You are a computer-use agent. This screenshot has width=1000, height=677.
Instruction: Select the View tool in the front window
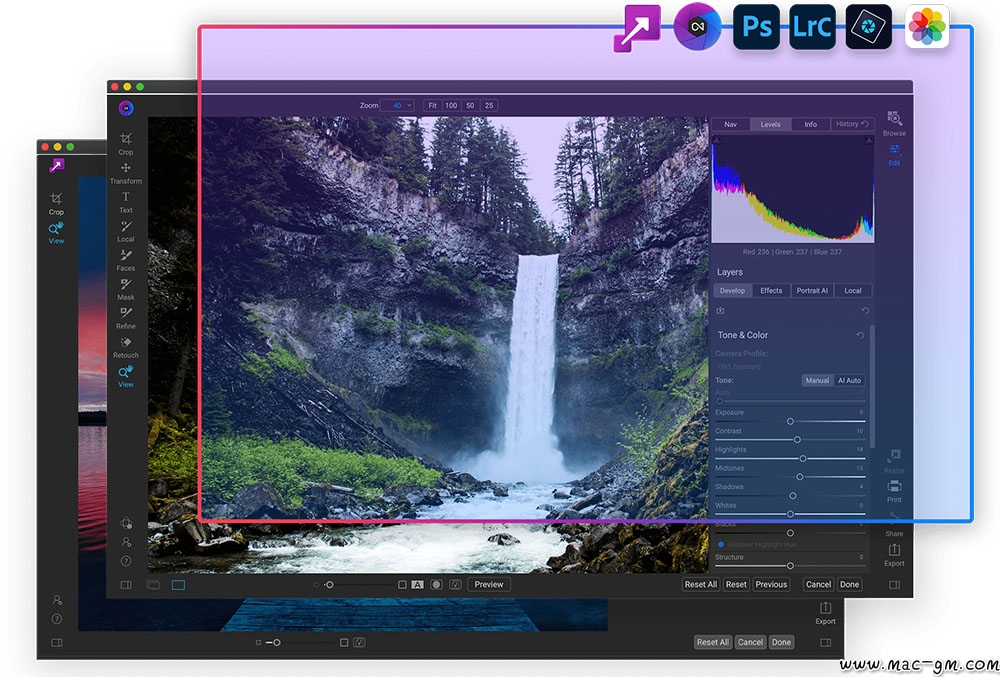[x=126, y=376]
